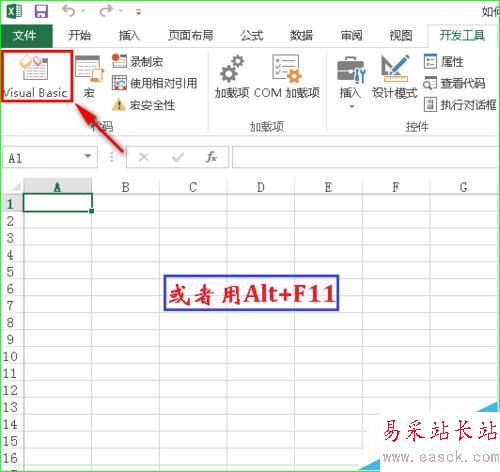Screen dimensions: 500x472
Task: Click cell F12
Action: coord(396,390)
